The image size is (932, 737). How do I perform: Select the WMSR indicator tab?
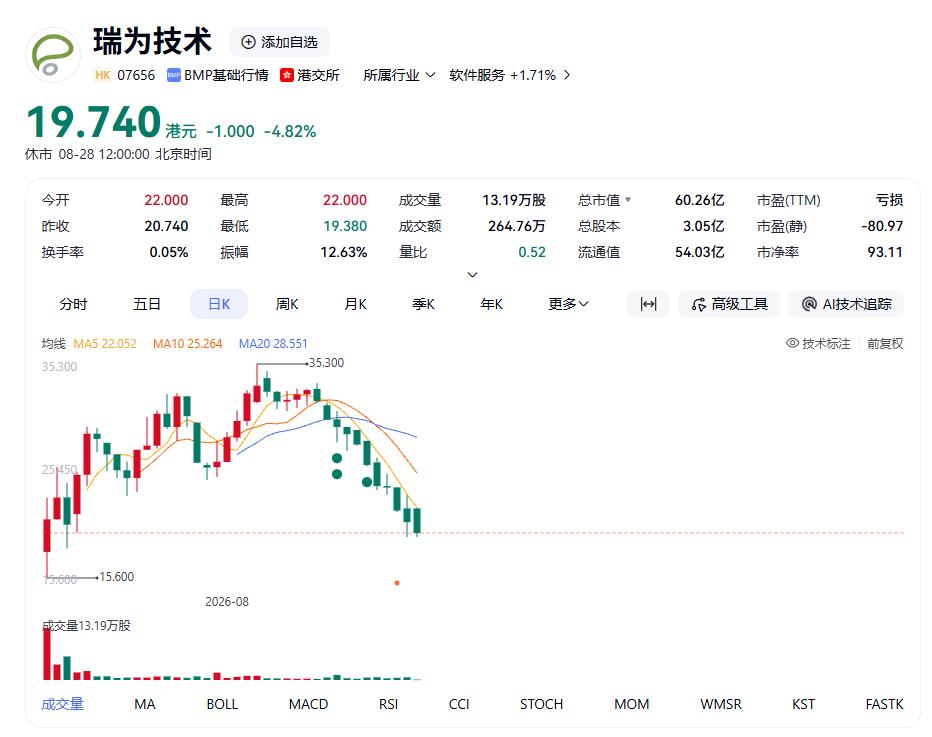[x=721, y=704]
